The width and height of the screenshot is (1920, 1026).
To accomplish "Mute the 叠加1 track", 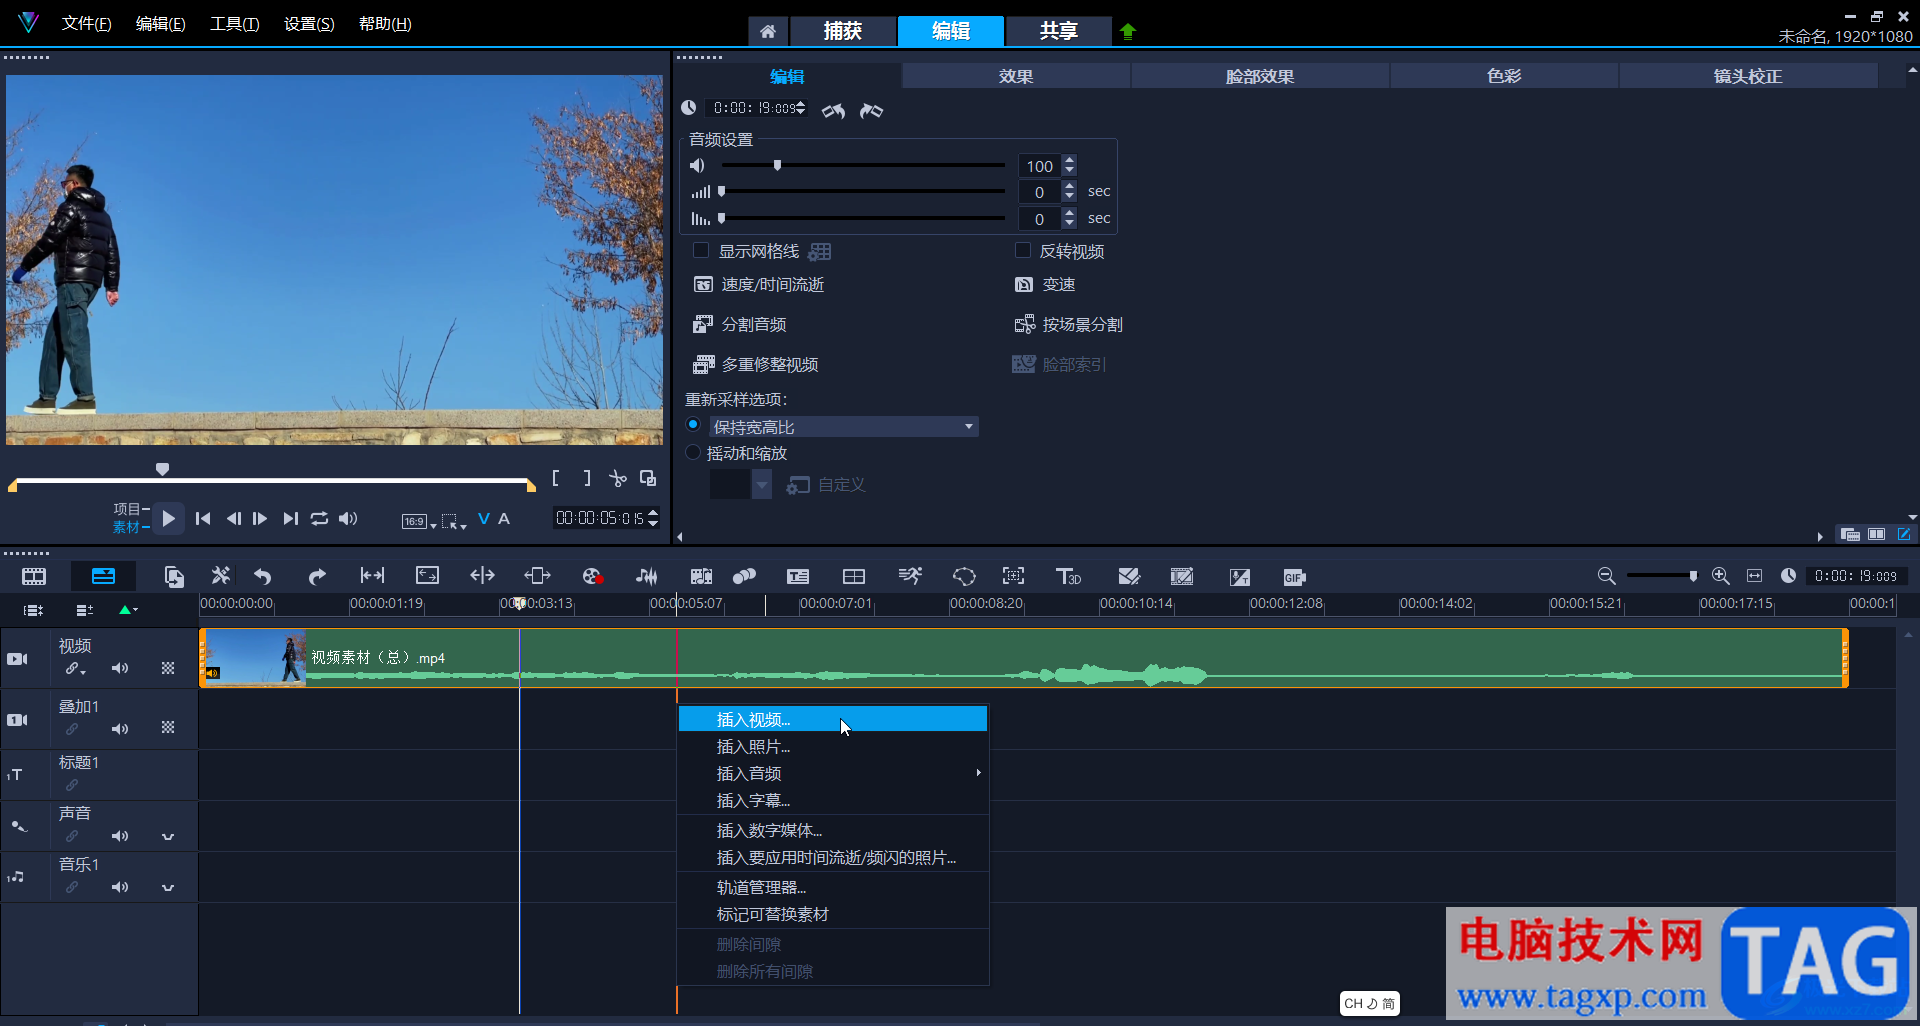I will (120, 729).
